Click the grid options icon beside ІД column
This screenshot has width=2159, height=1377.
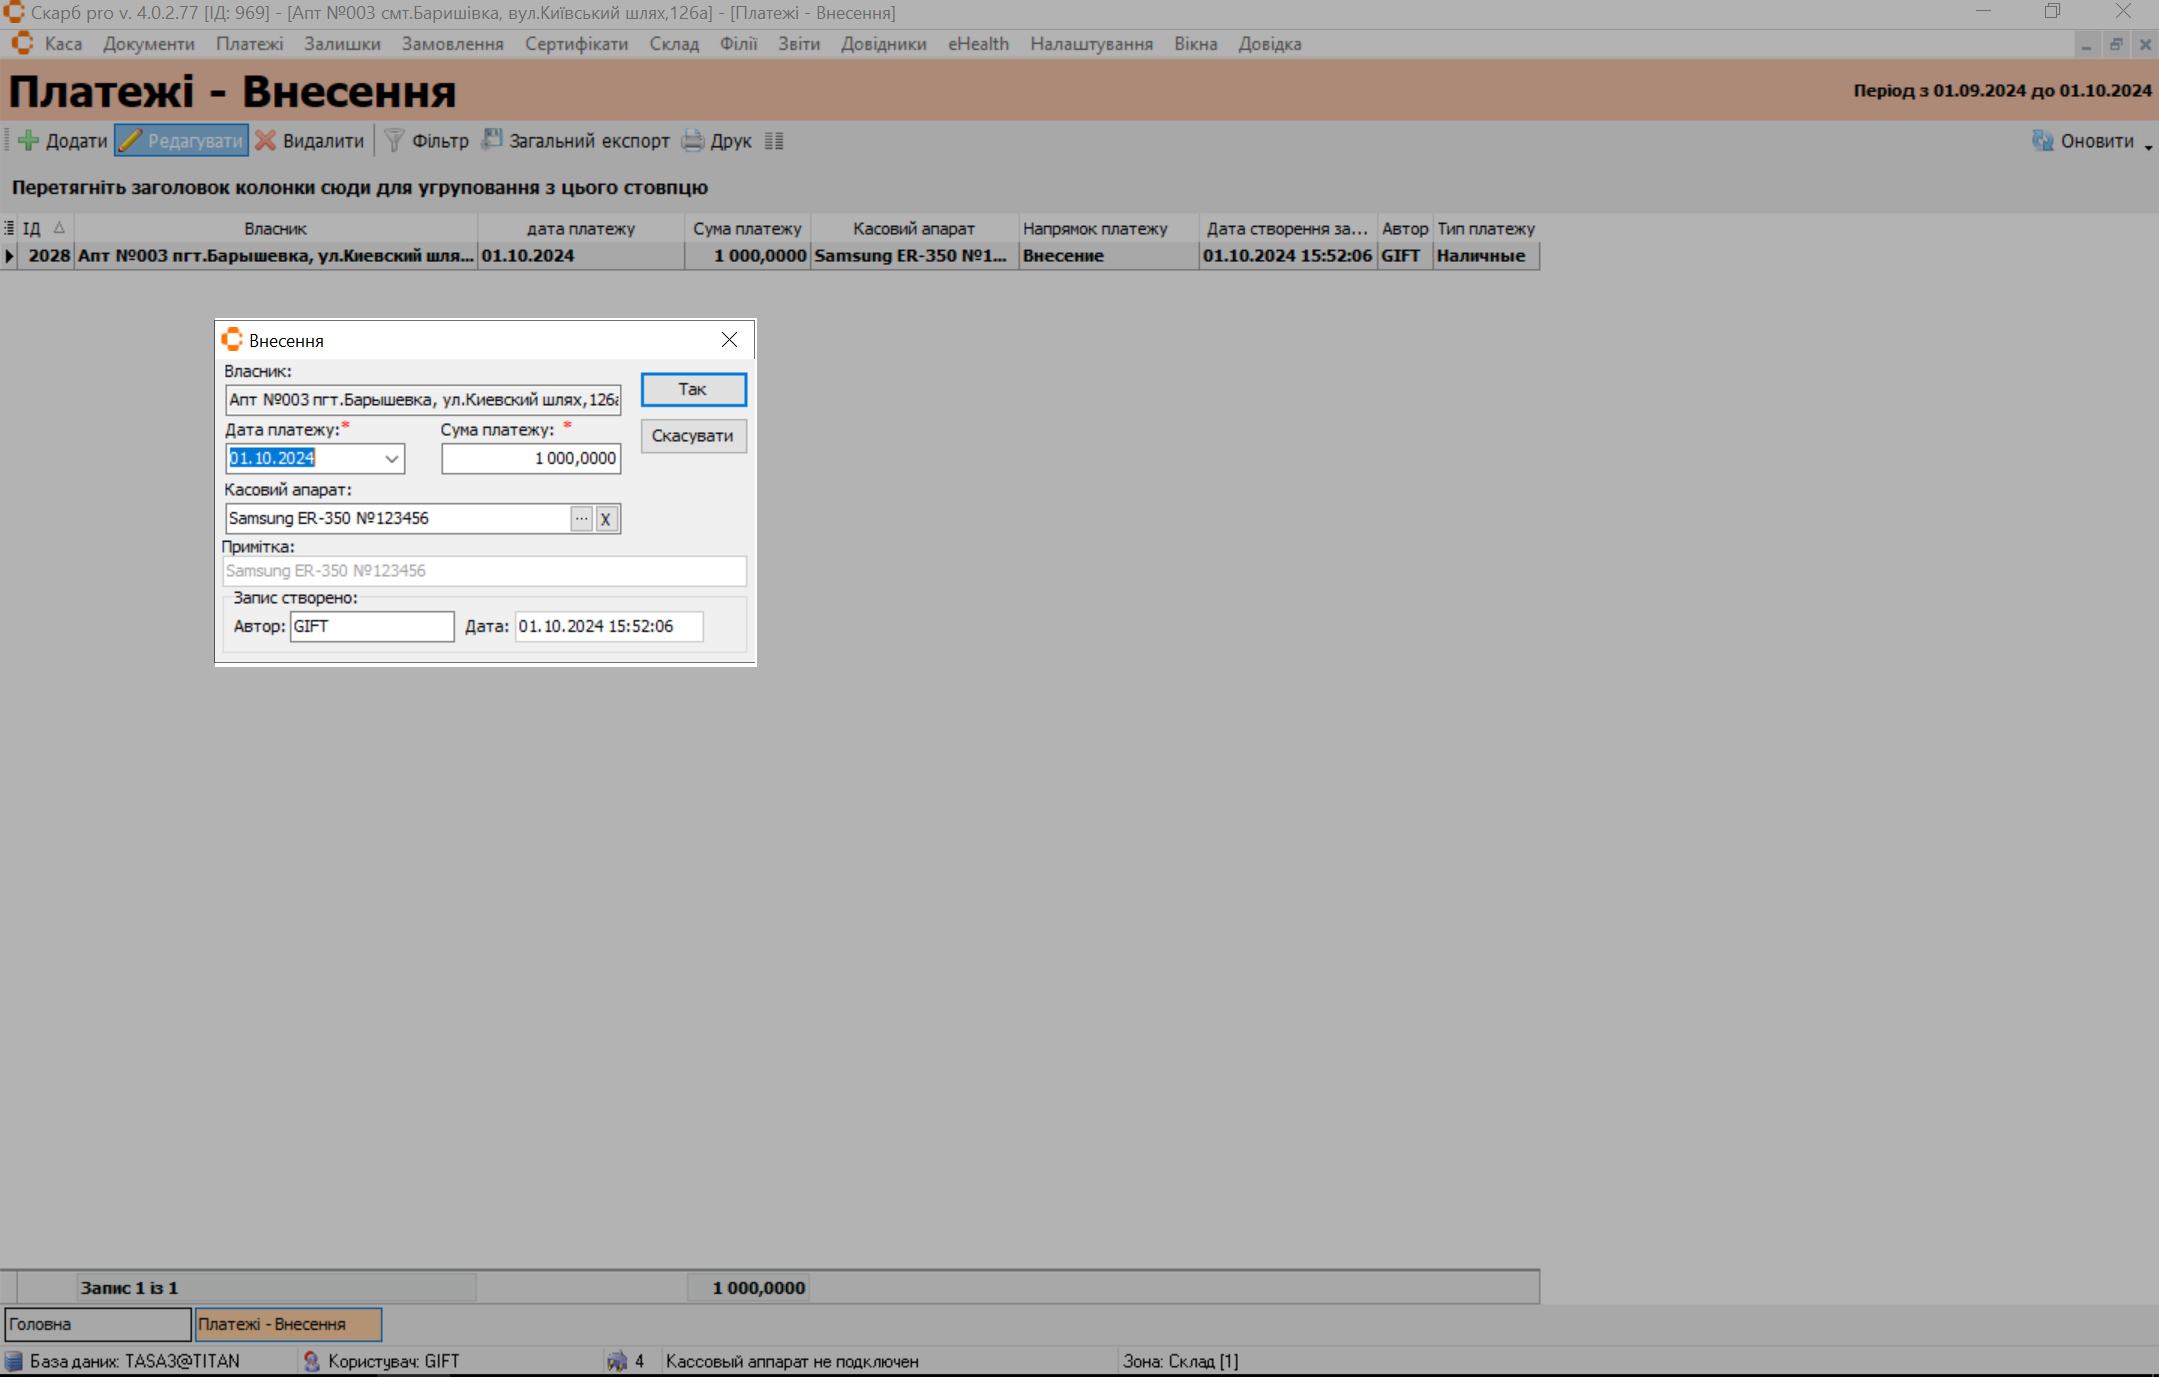coord(9,229)
